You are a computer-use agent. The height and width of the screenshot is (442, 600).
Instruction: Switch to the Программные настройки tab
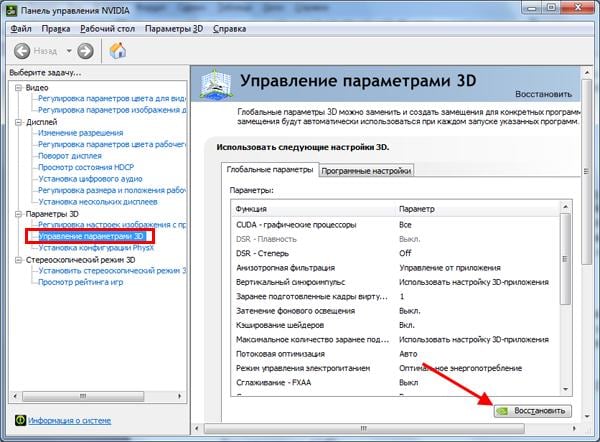365,170
